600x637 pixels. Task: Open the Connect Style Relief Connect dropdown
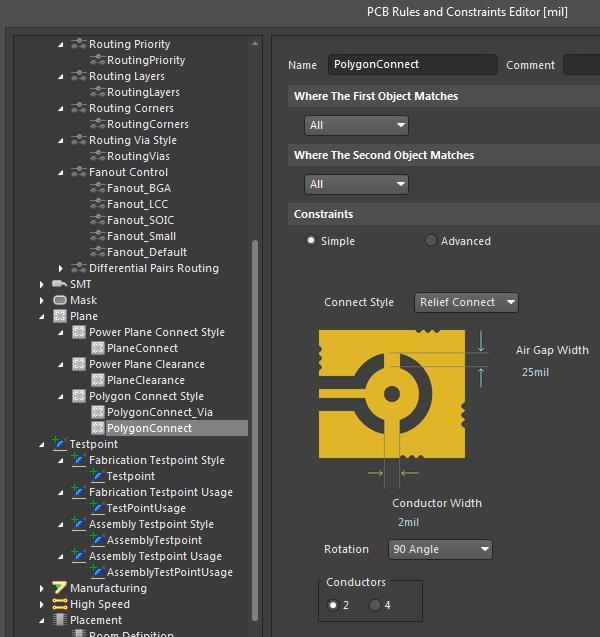(466, 302)
